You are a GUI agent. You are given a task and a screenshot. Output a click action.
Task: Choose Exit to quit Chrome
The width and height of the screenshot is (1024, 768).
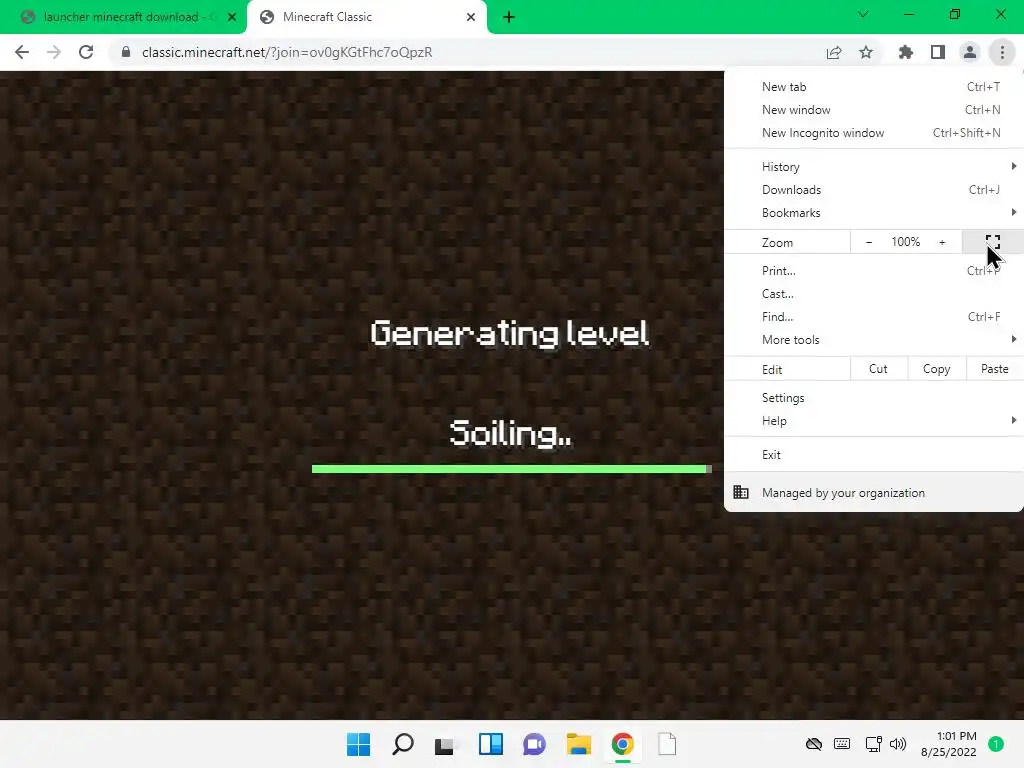coord(874,455)
